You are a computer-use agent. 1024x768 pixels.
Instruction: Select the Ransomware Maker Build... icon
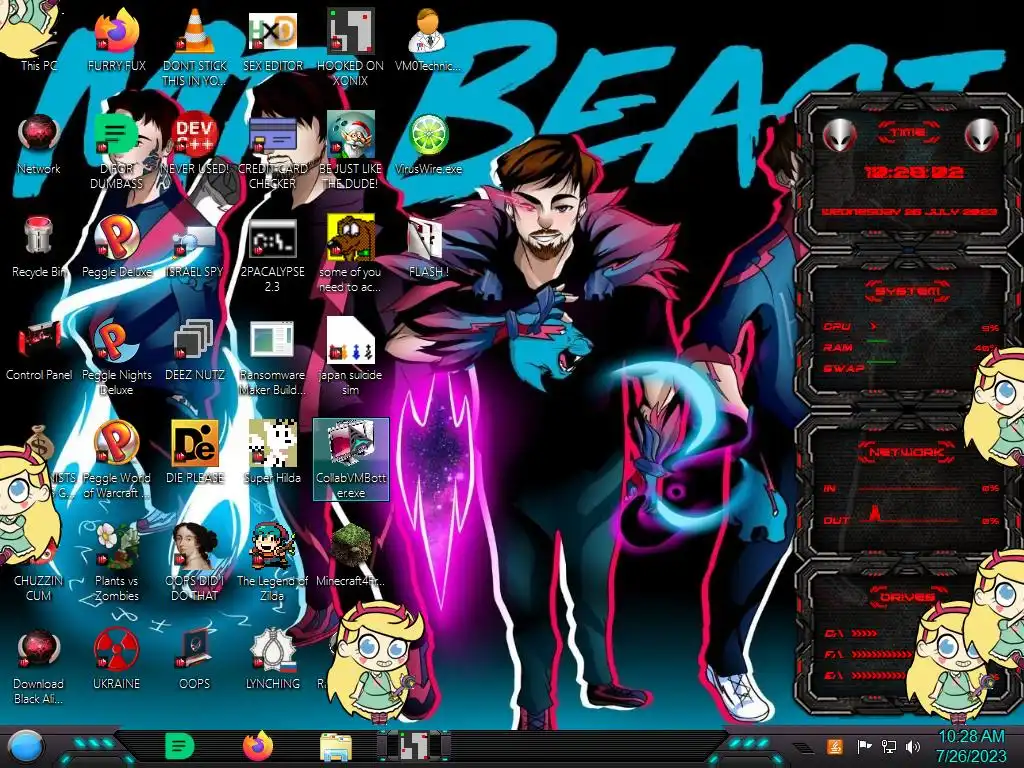coord(272,358)
